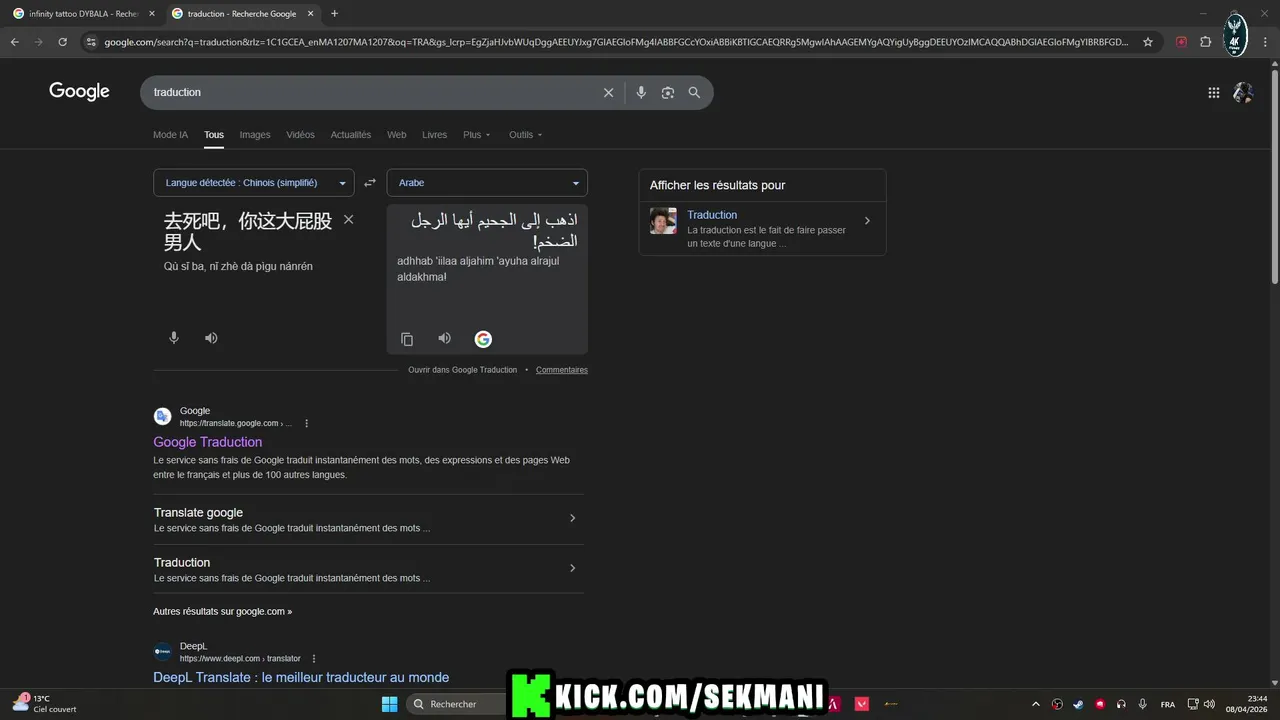This screenshot has width=1280, height=720.
Task: Open more options for Google Traduction result
Action: [x=306, y=423]
